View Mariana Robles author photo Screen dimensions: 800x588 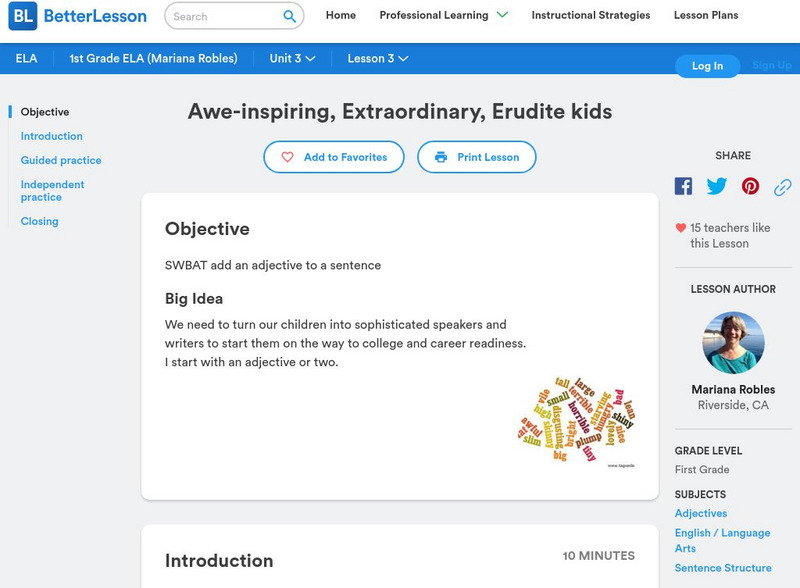(x=733, y=343)
